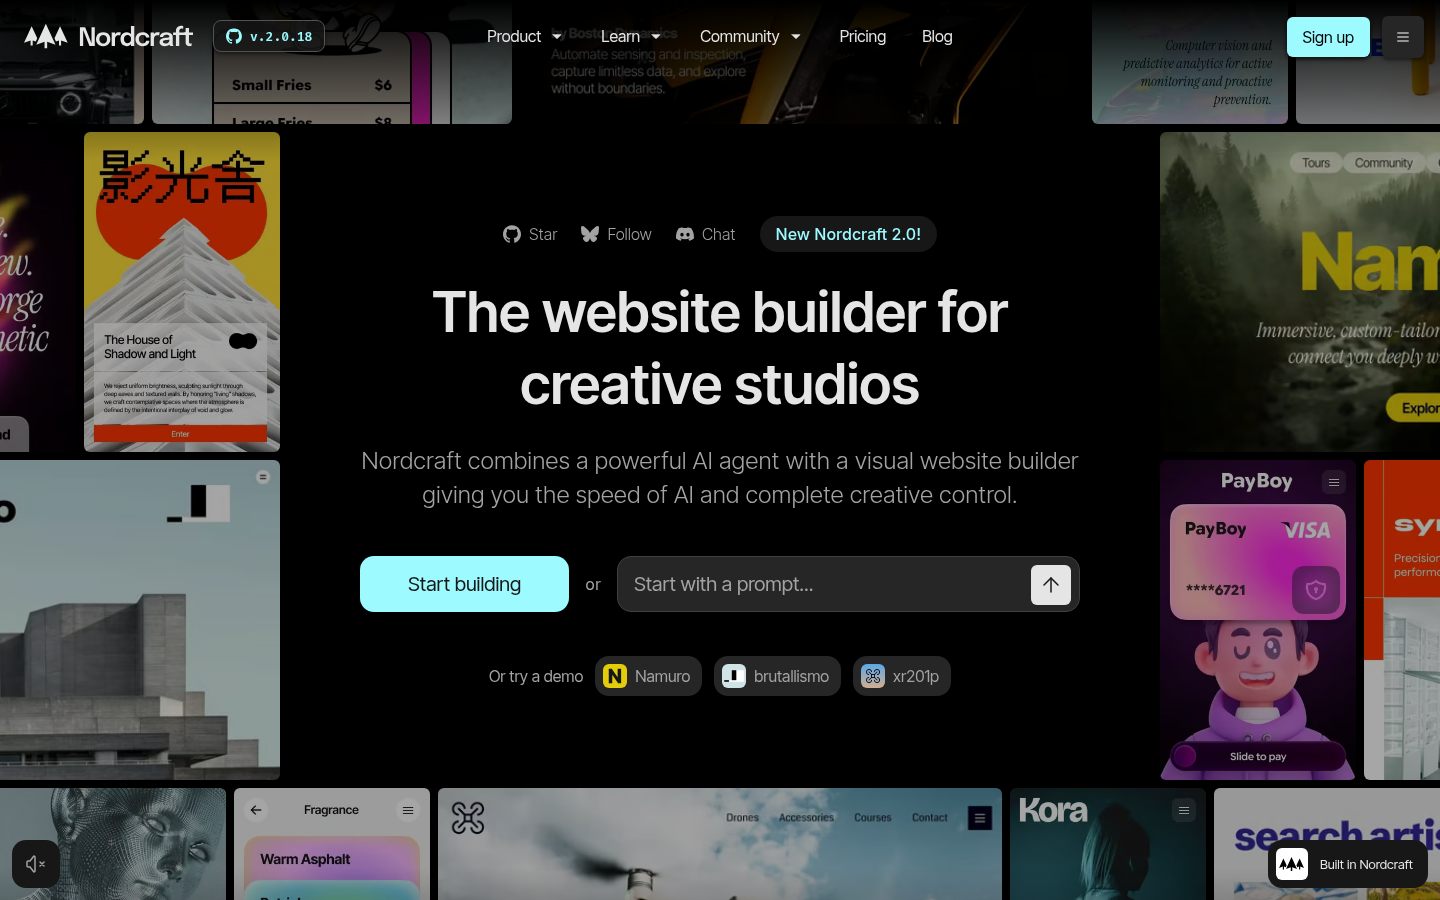Open the Discord Chat link
This screenshot has width=1440, height=900.
pos(705,234)
